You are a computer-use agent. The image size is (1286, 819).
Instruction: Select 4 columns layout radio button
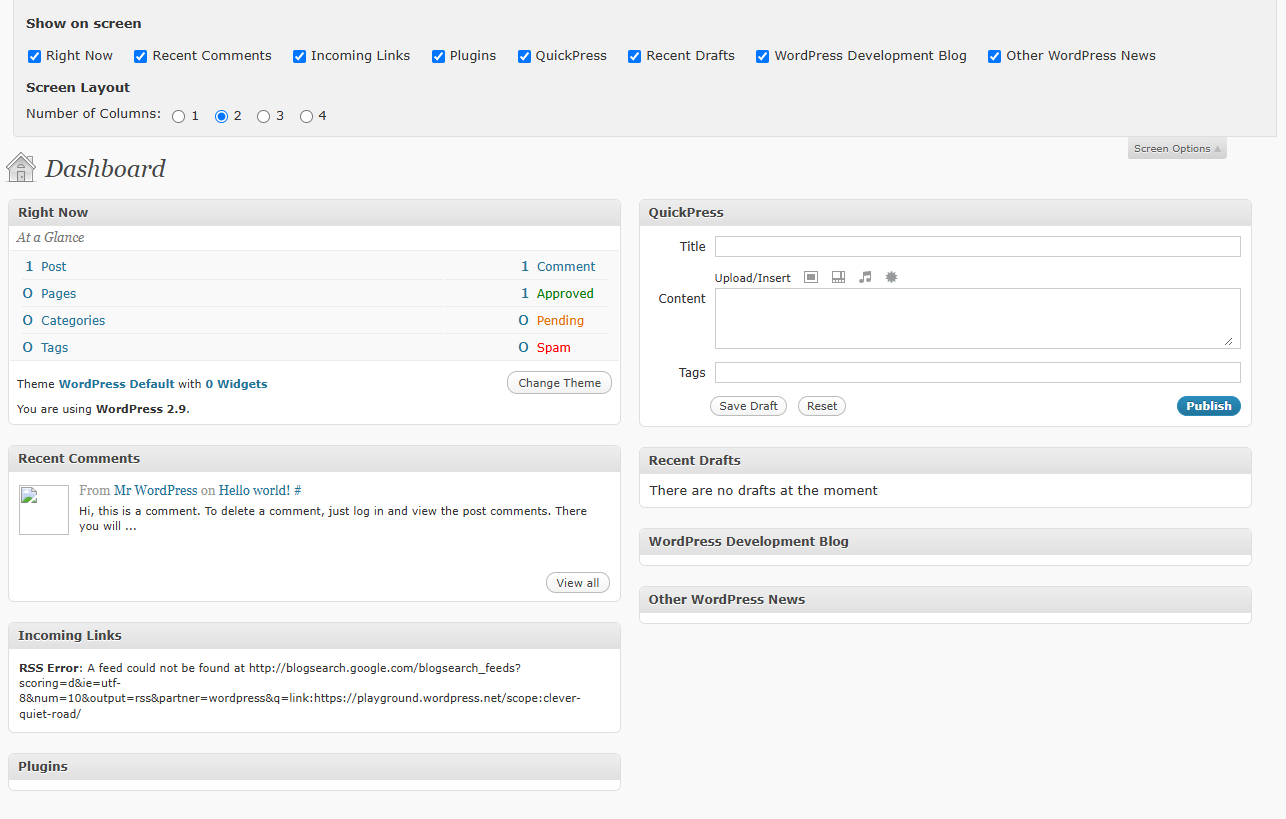pos(306,116)
